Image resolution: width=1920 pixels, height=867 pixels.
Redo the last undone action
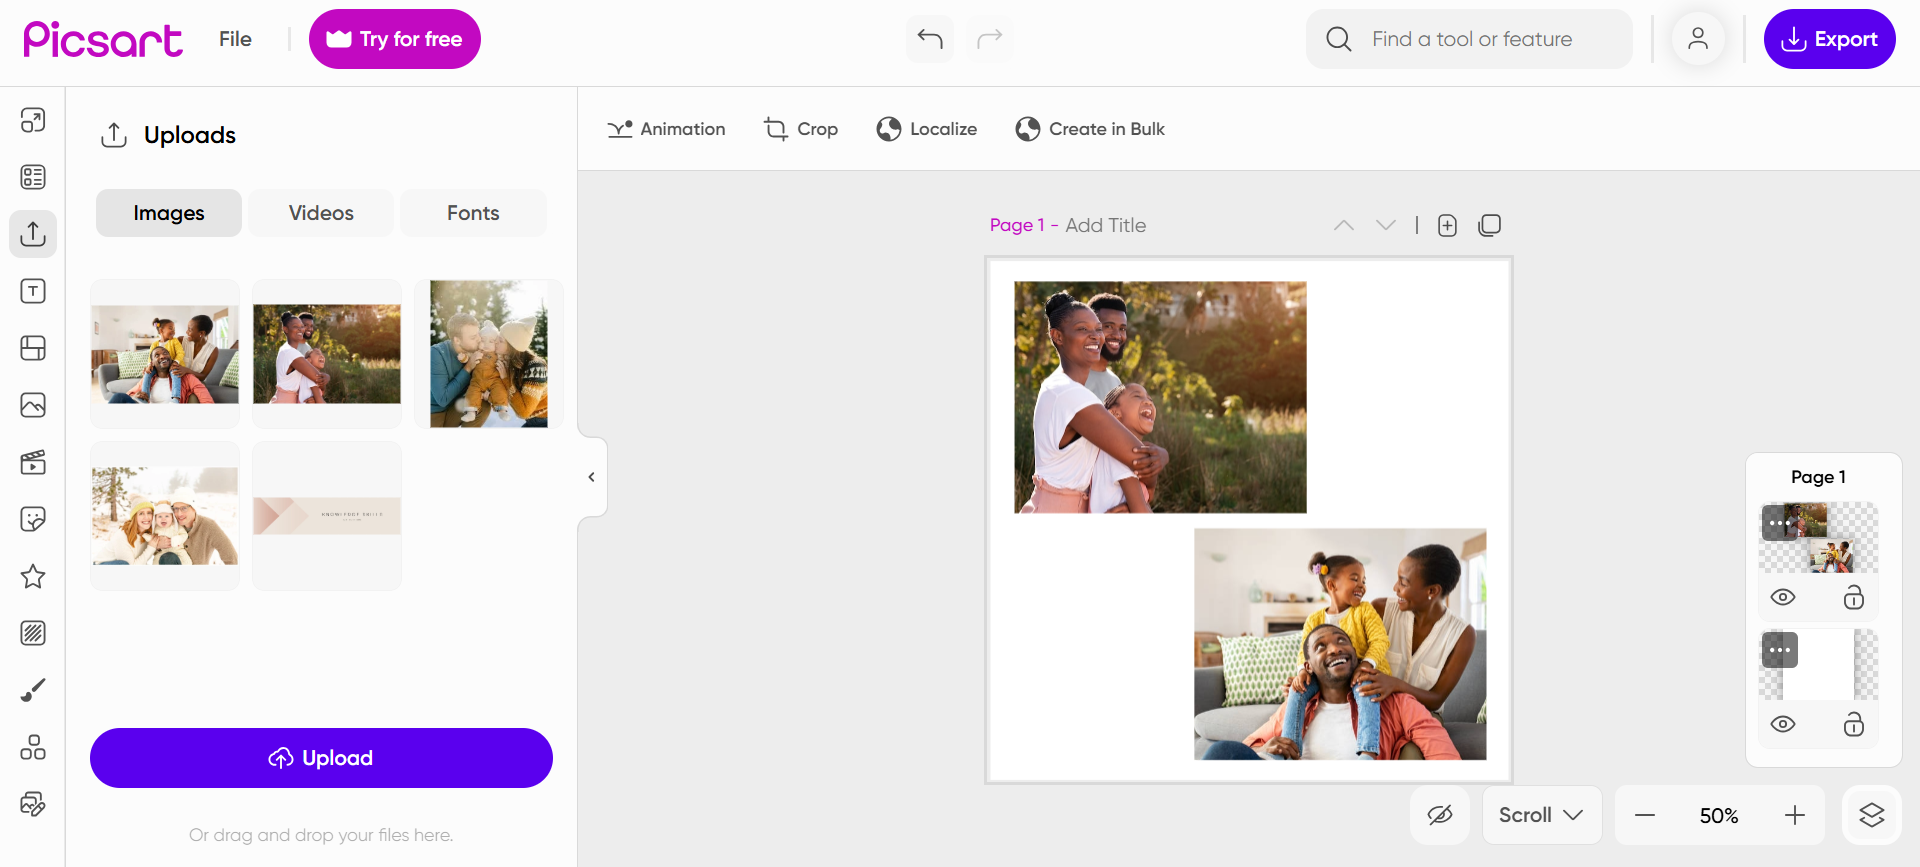point(990,39)
